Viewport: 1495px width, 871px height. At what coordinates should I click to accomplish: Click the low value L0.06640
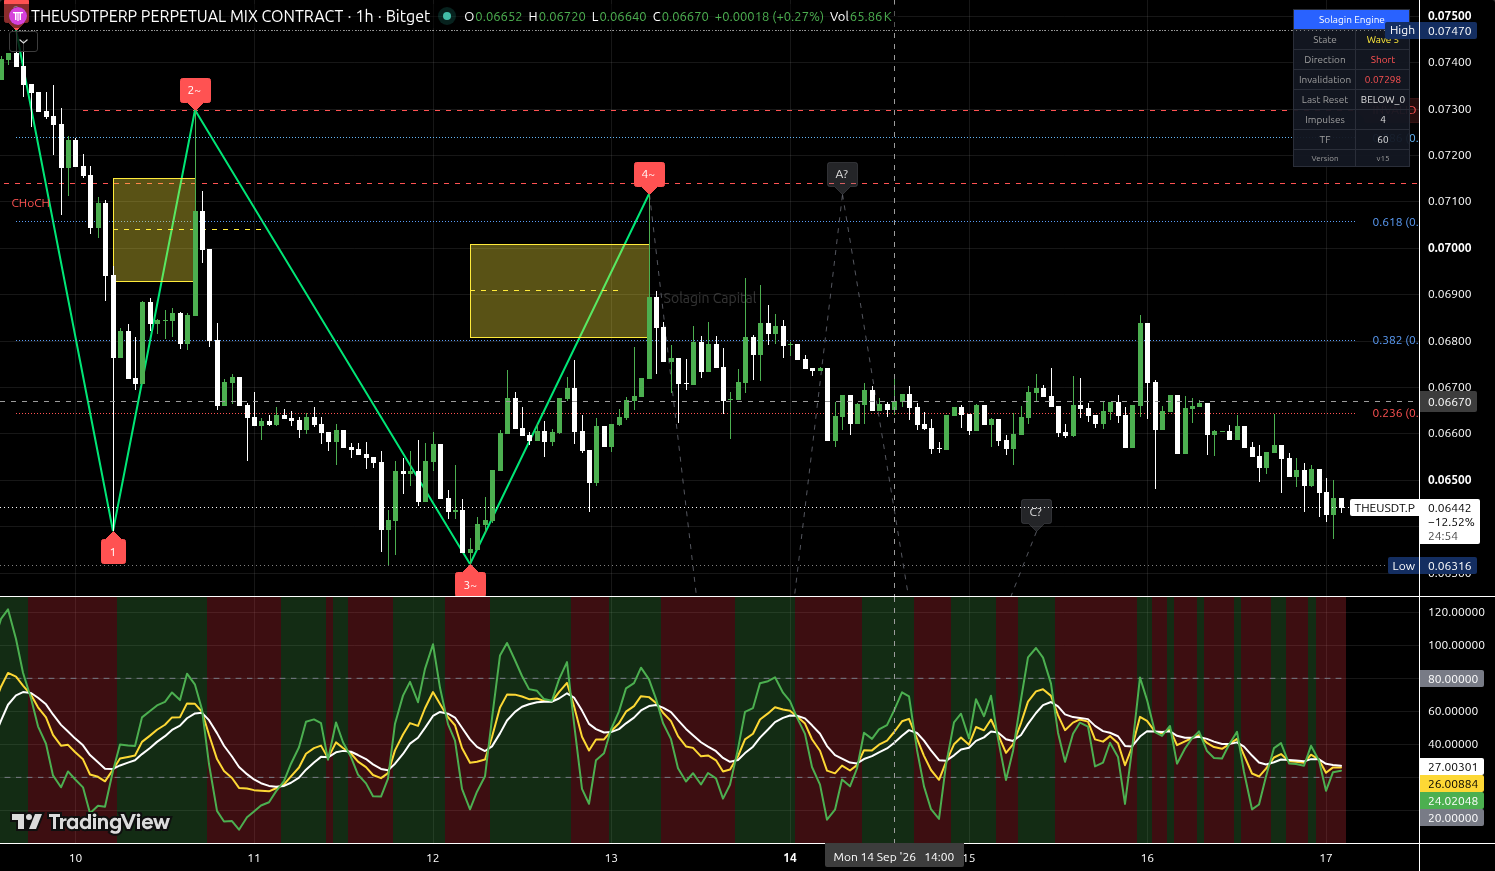(620, 16)
